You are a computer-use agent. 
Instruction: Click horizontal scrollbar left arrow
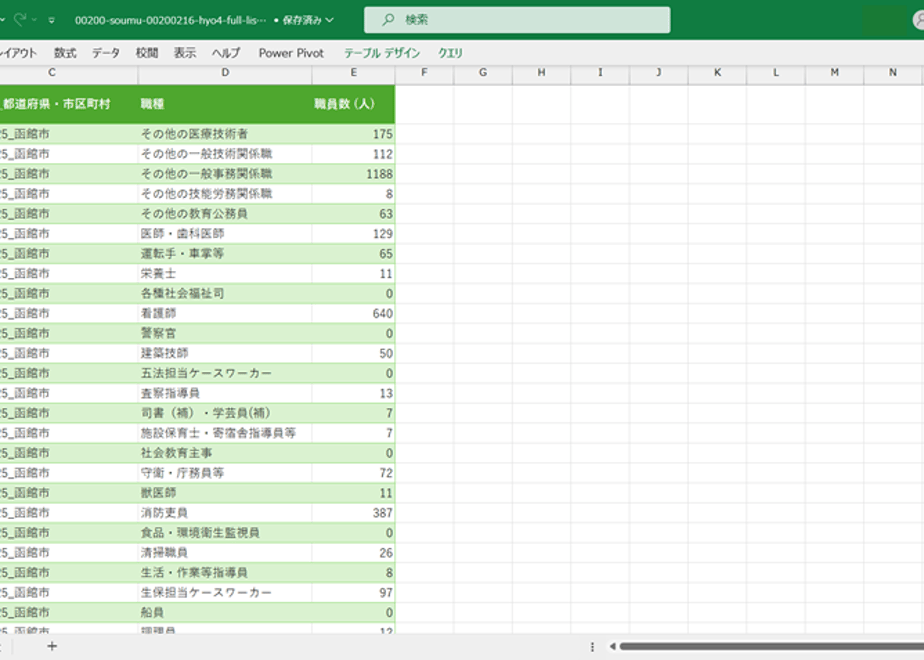[x=612, y=646]
